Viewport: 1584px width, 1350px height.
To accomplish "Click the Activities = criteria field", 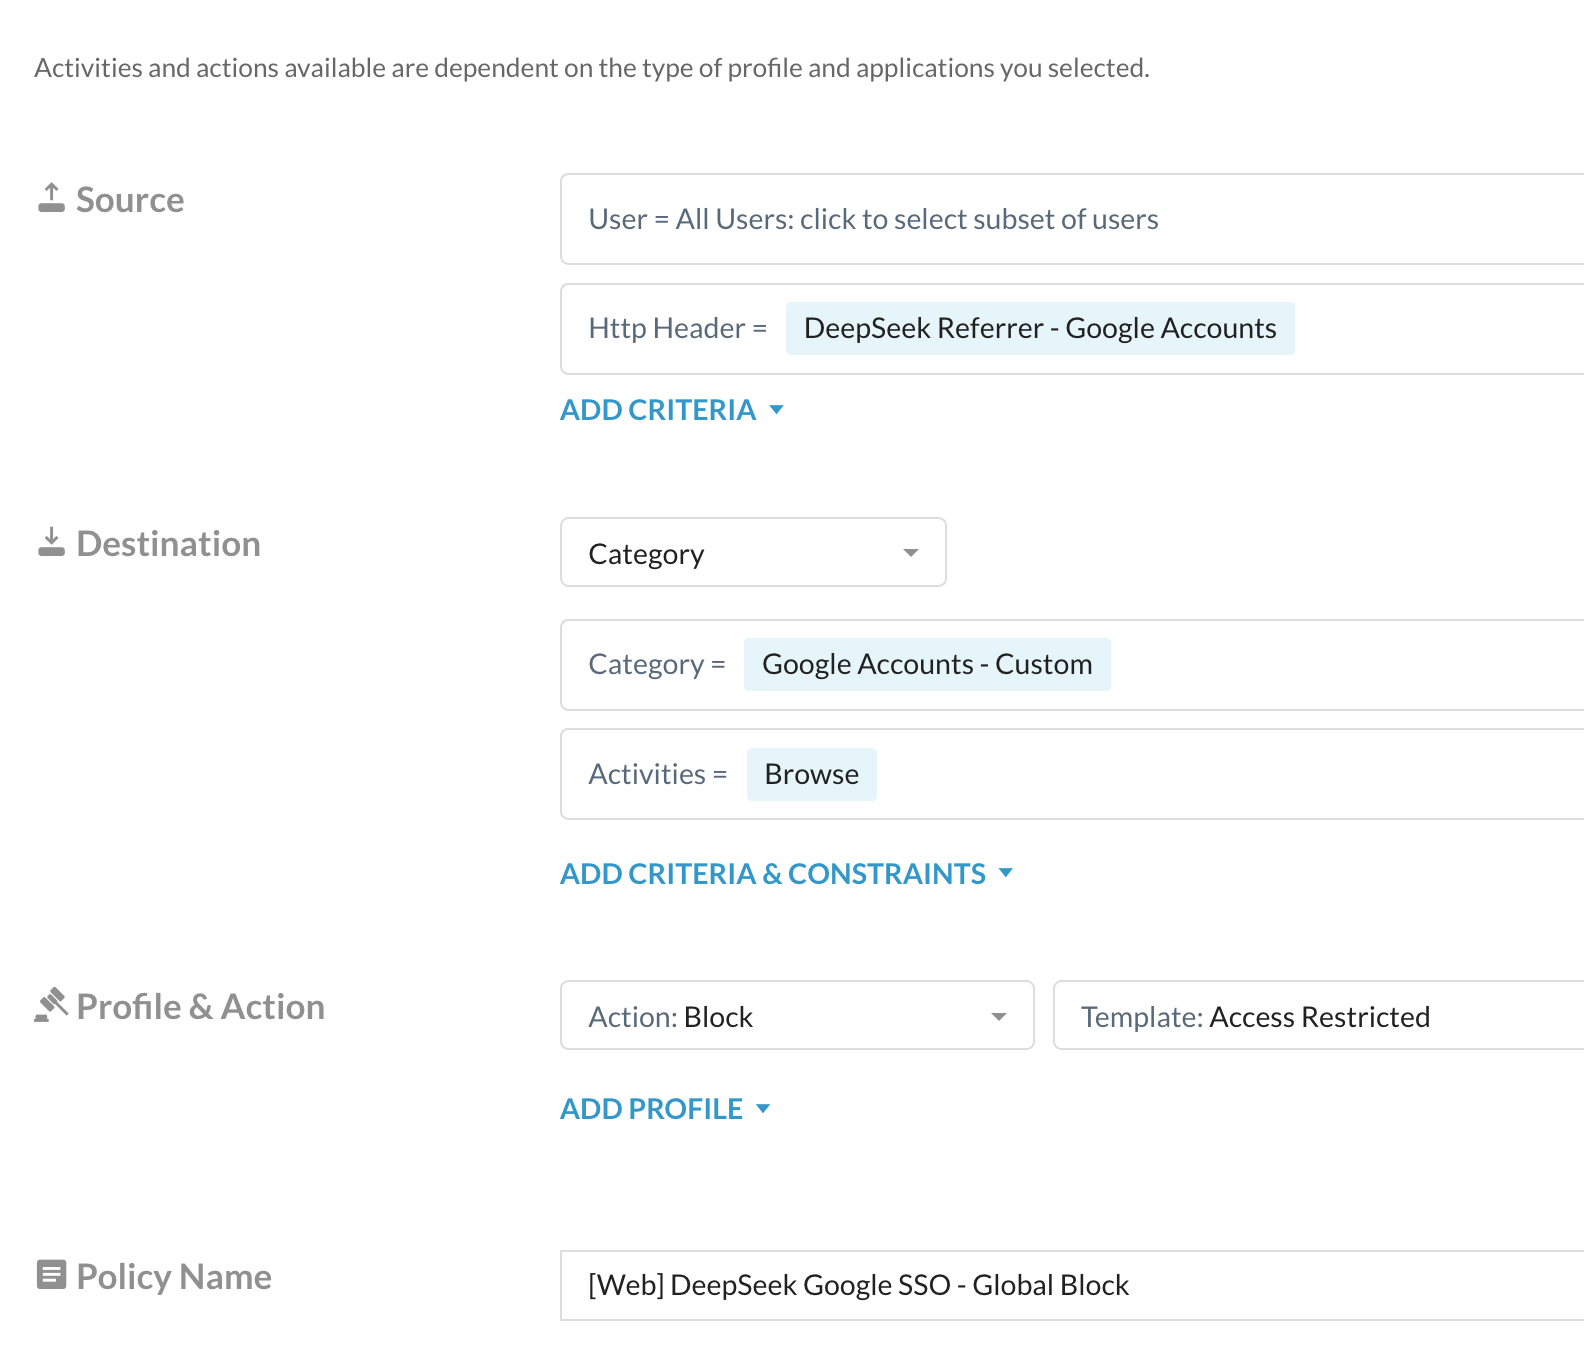I will 1072,774.
